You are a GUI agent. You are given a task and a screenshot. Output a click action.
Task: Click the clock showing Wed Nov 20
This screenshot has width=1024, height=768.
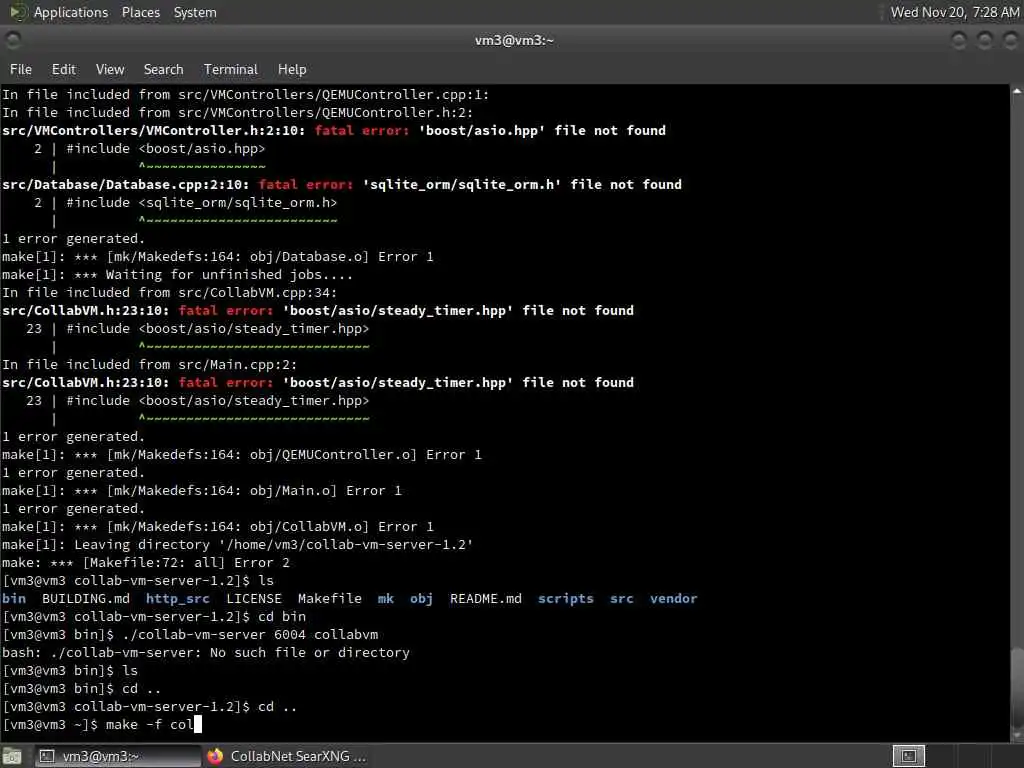[x=954, y=12]
